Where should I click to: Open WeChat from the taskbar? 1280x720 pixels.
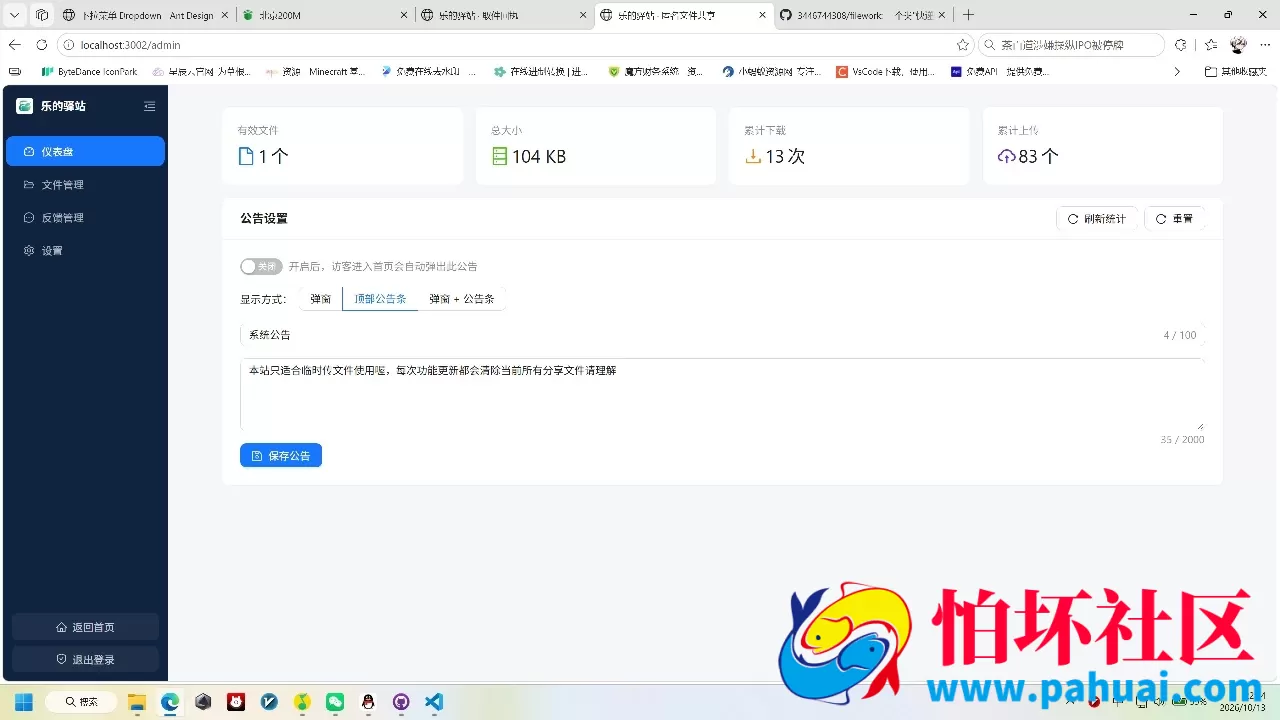[335, 702]
